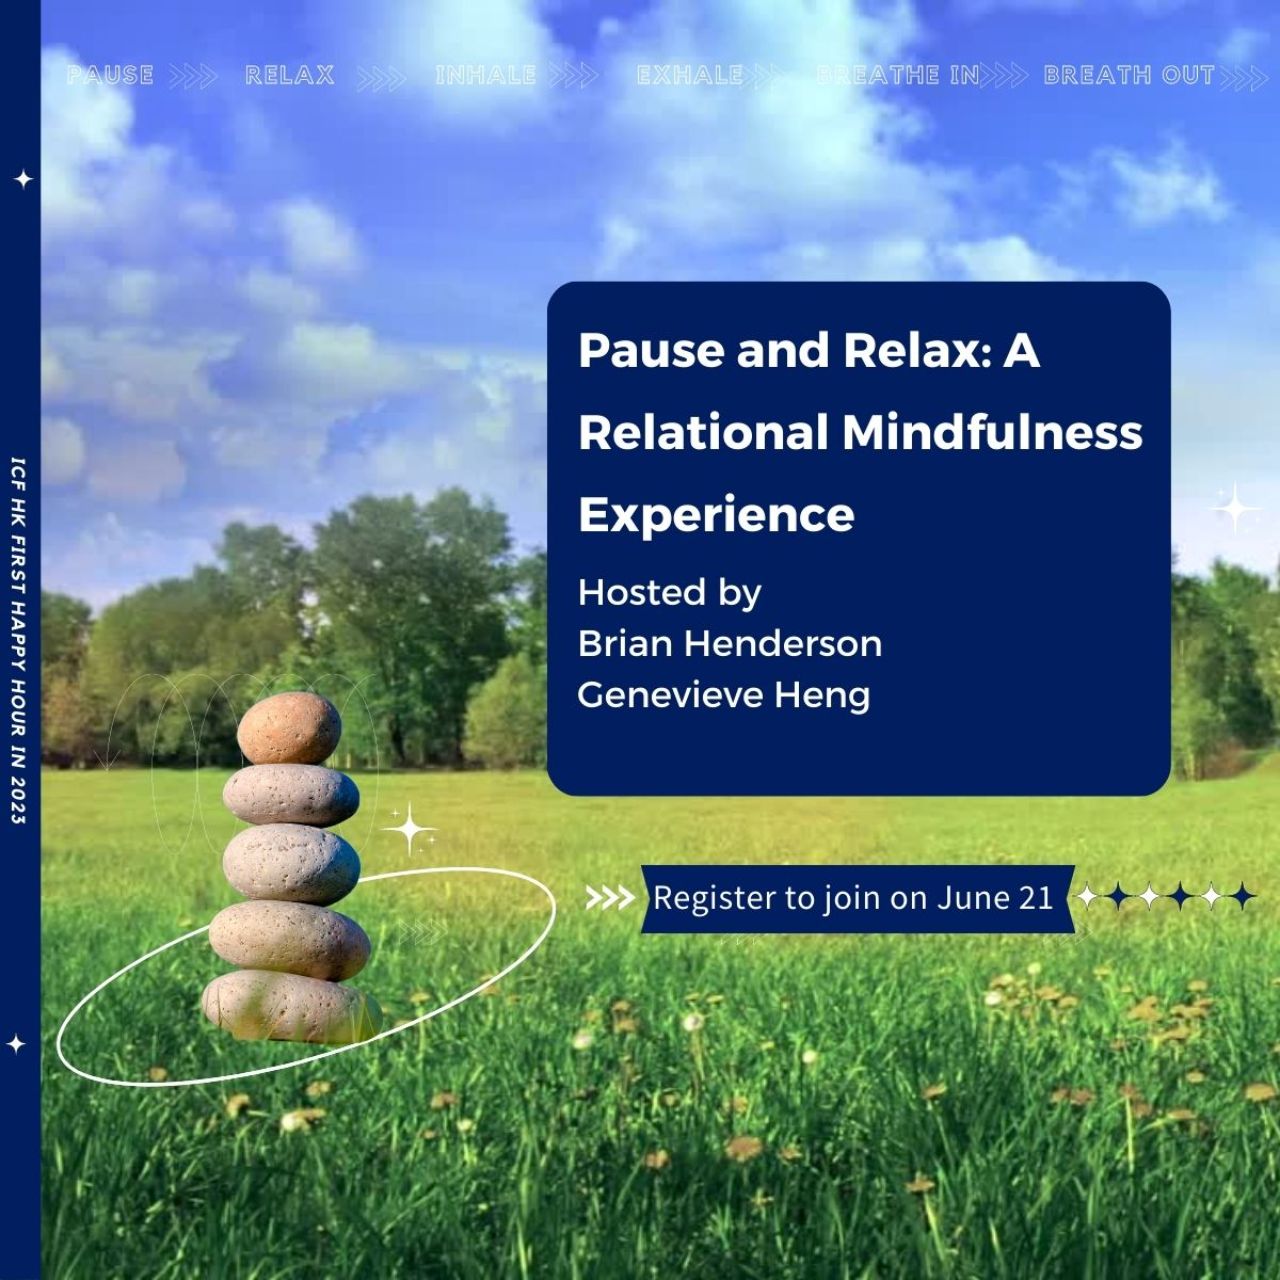Click vertical 'ICF HK FIRST HAPPY HOUR IN 2023' text
The height and width of the screenshot is (1280, 1280).
(18, 640)
